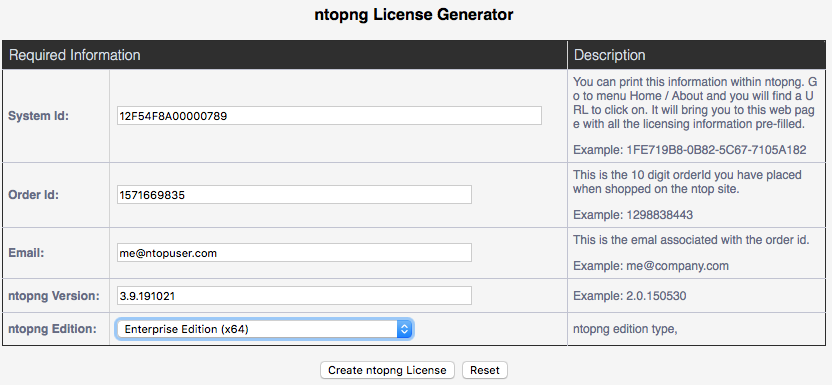Focus the Order Id text box
Viewport: 832px width, 385px height.
(294, 195)
